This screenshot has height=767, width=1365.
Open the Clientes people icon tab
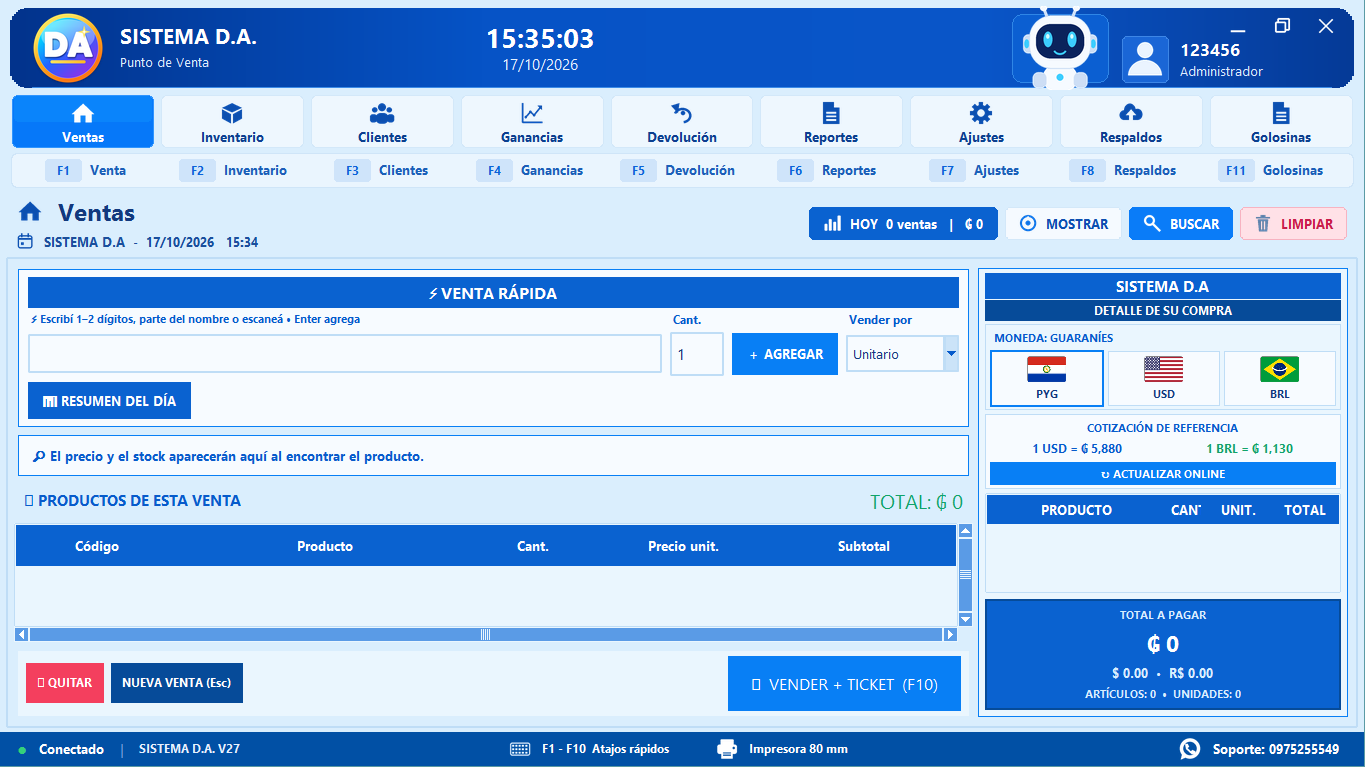(382, 122)
